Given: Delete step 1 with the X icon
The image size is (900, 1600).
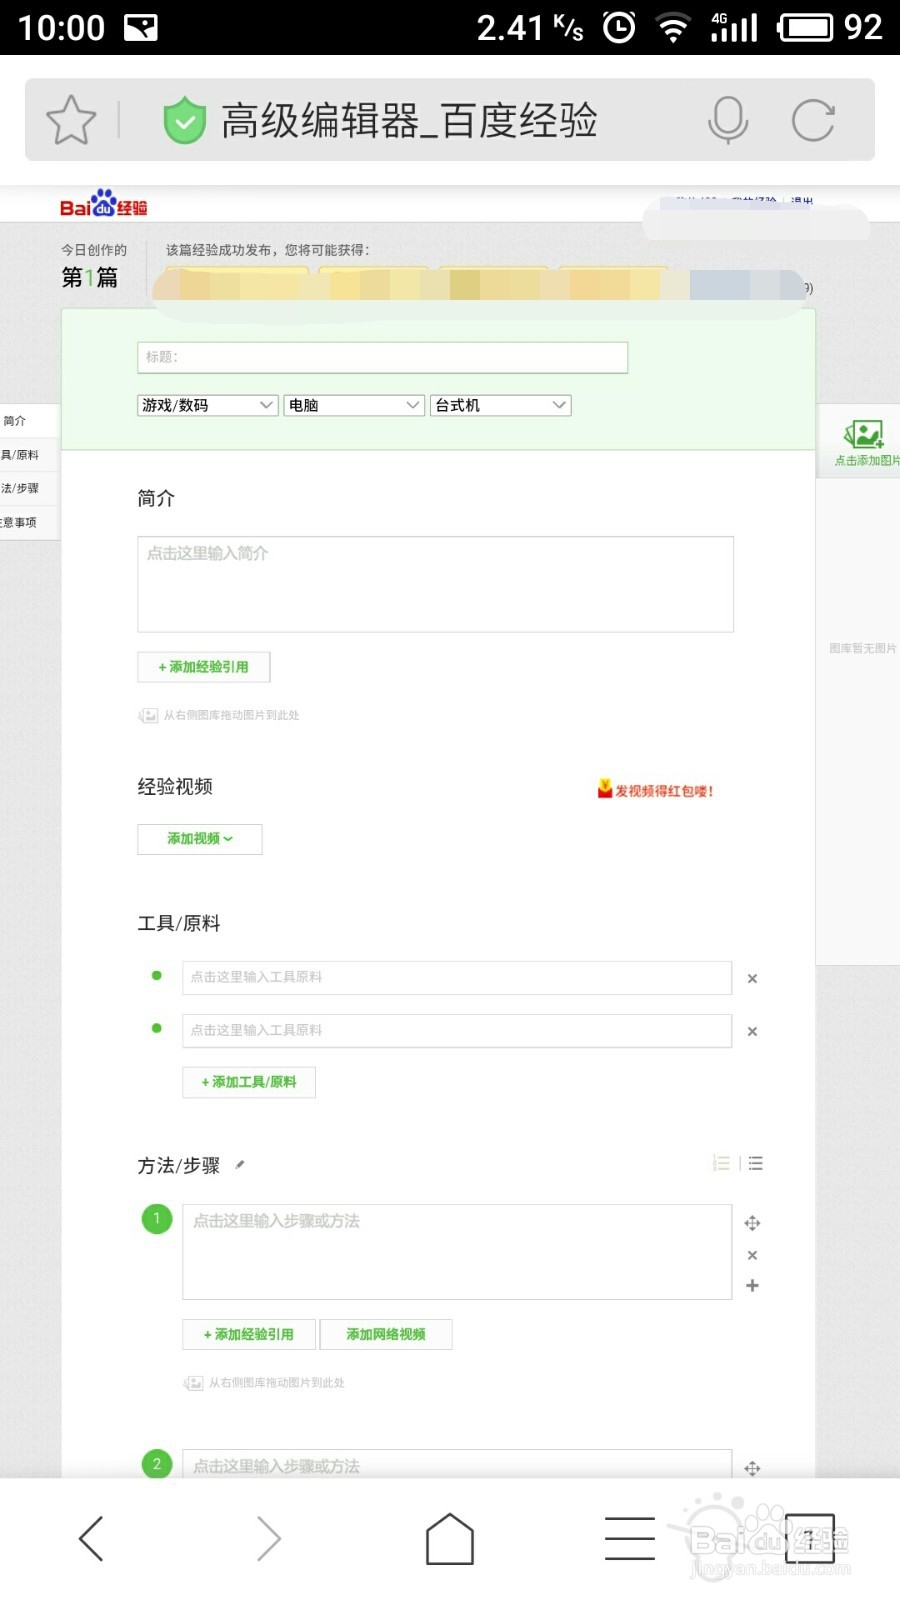Looking at the screenshot, I should [752, 1255].
